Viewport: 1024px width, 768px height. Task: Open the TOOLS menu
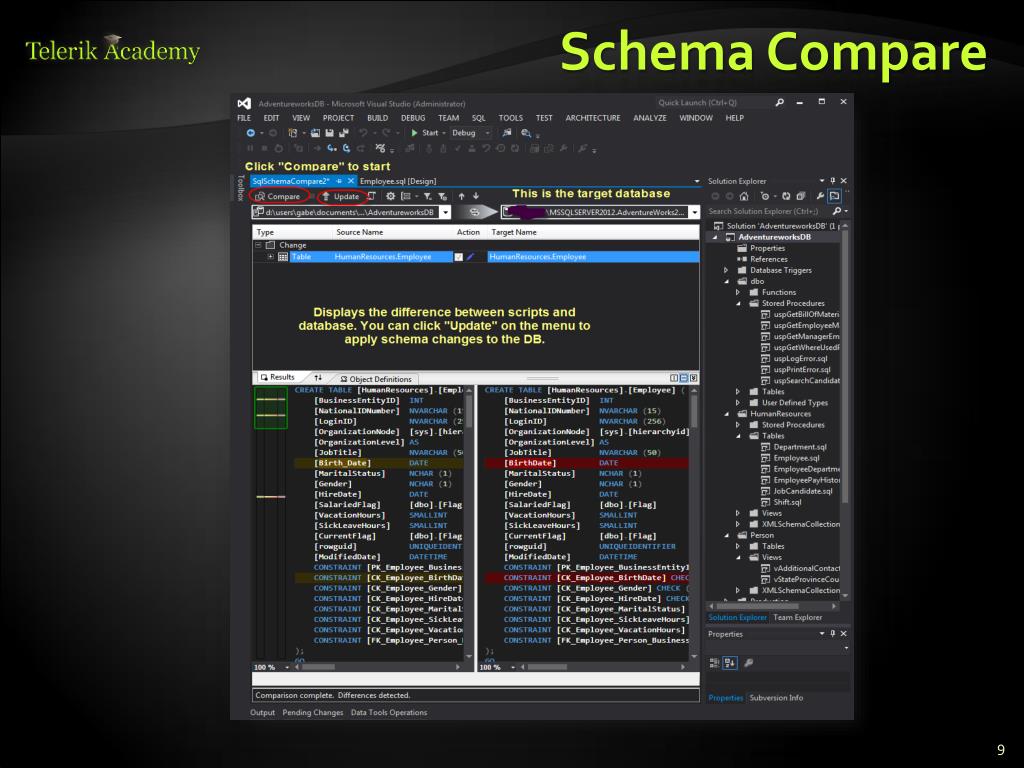tap(511, 118)
